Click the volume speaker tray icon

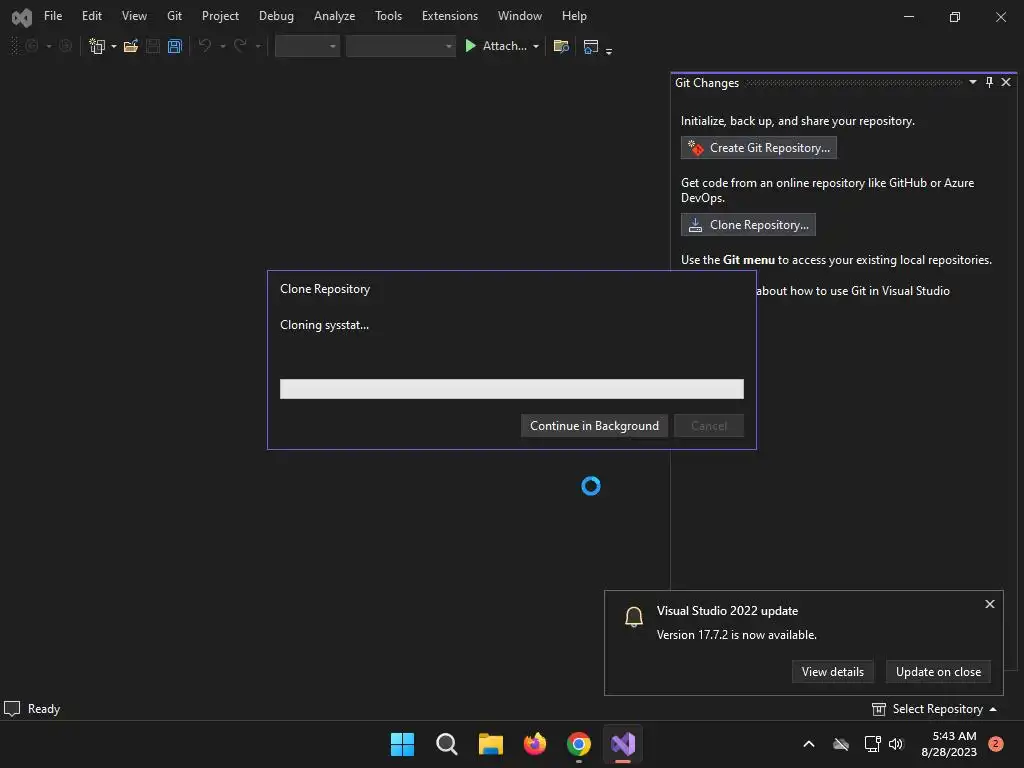[896, 744]
